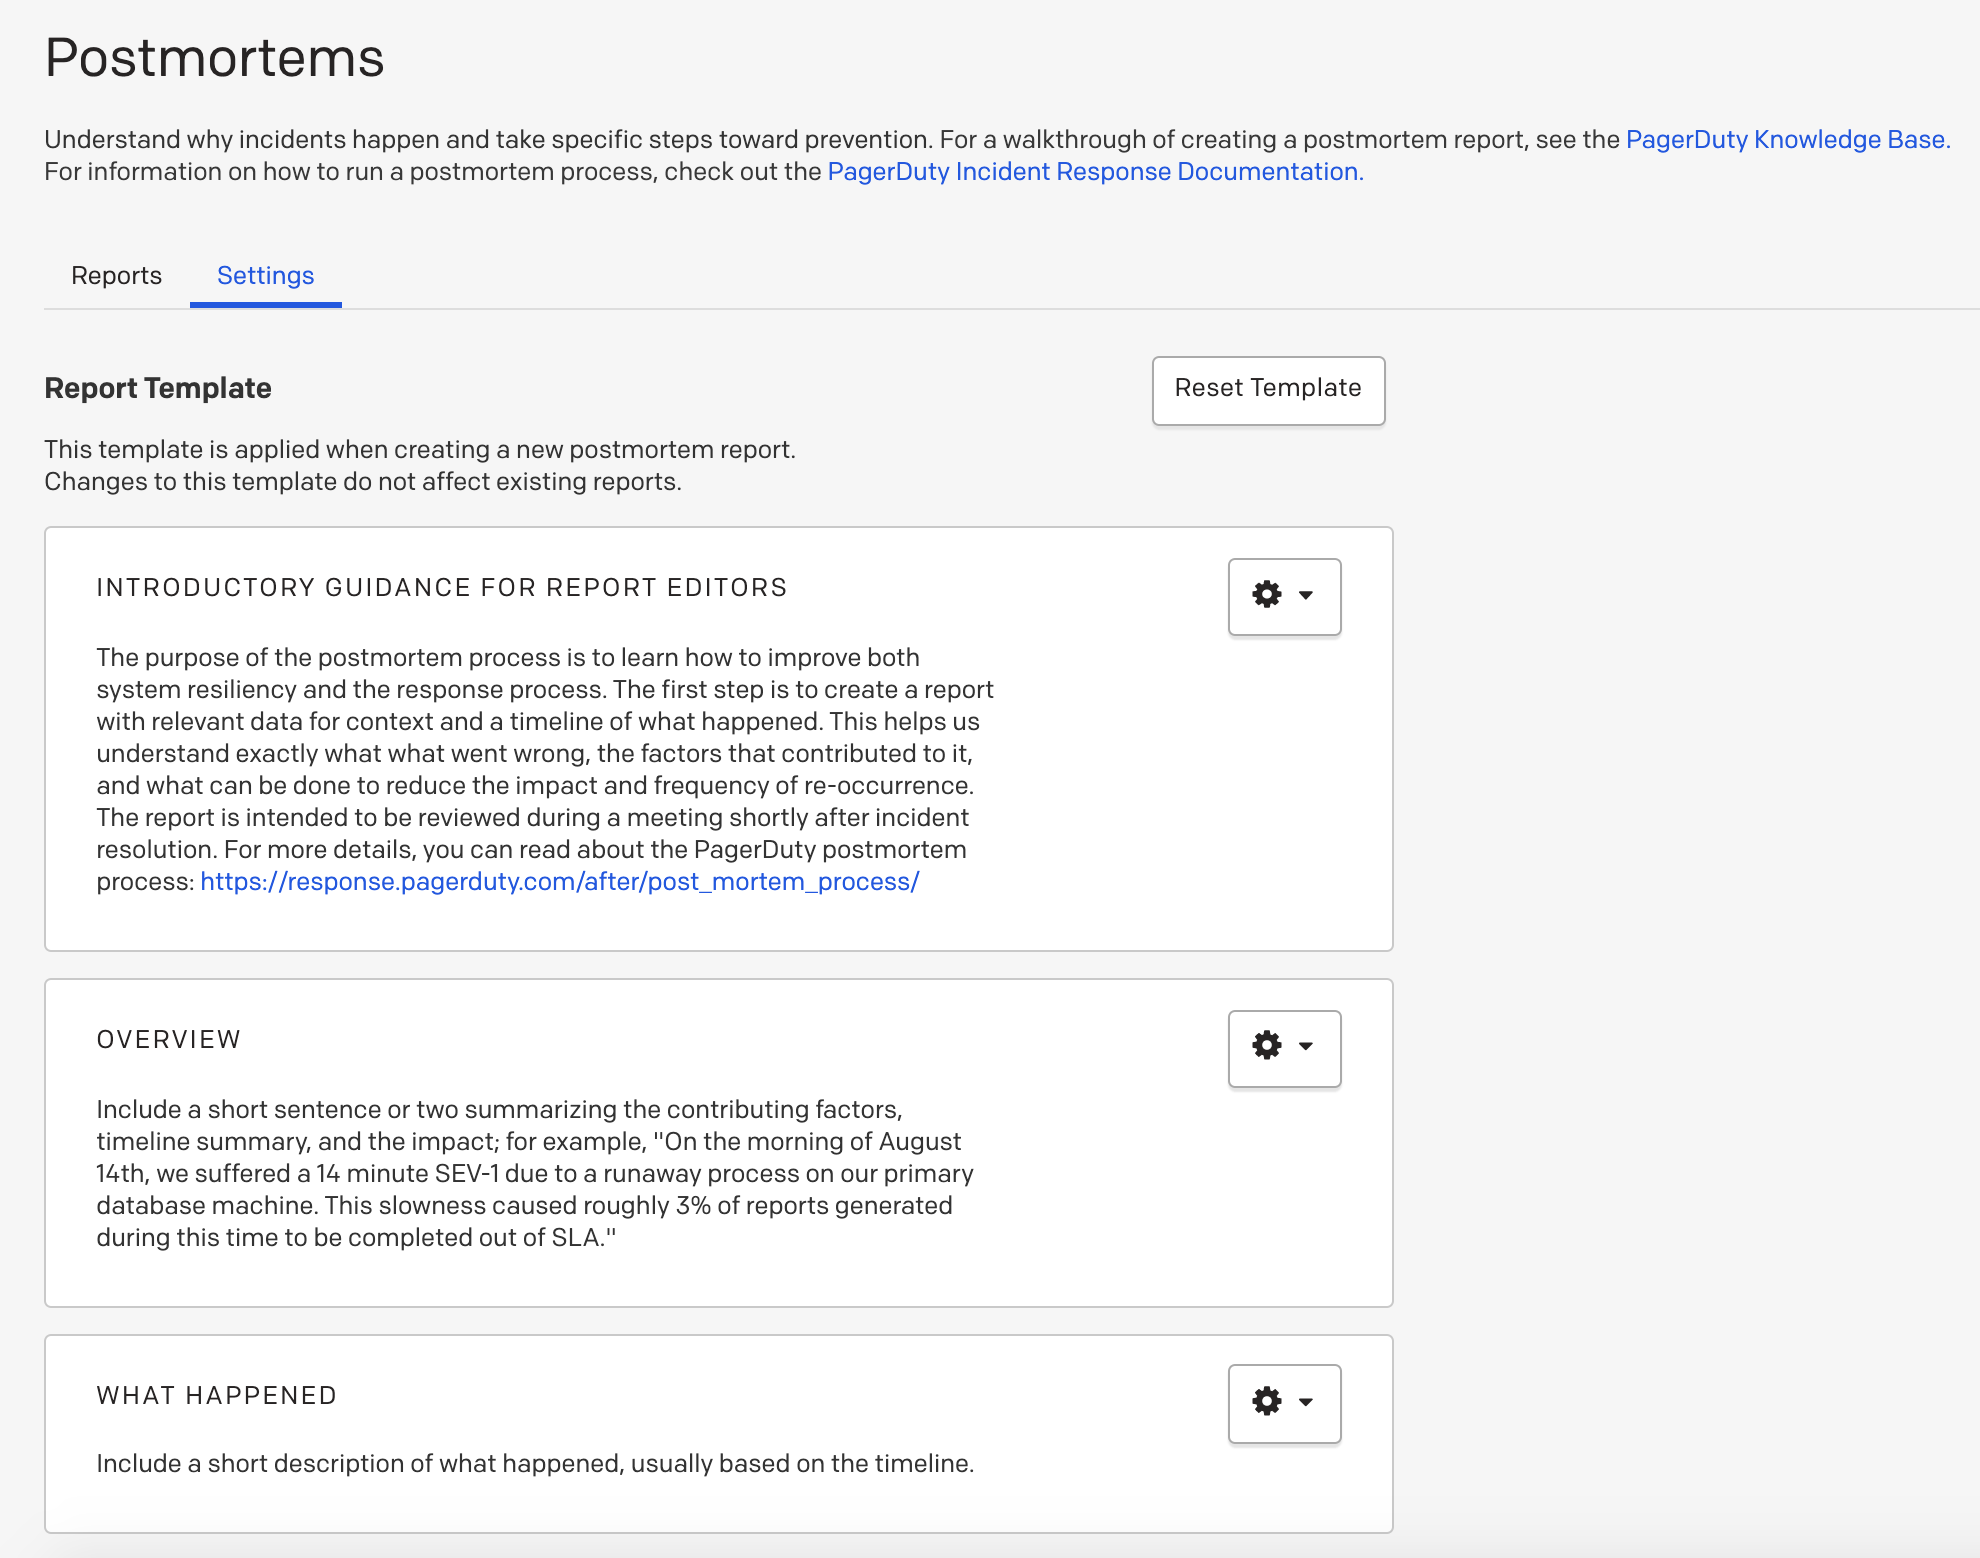Expand dropdown arrow in Overview card

point(1306,1047)
